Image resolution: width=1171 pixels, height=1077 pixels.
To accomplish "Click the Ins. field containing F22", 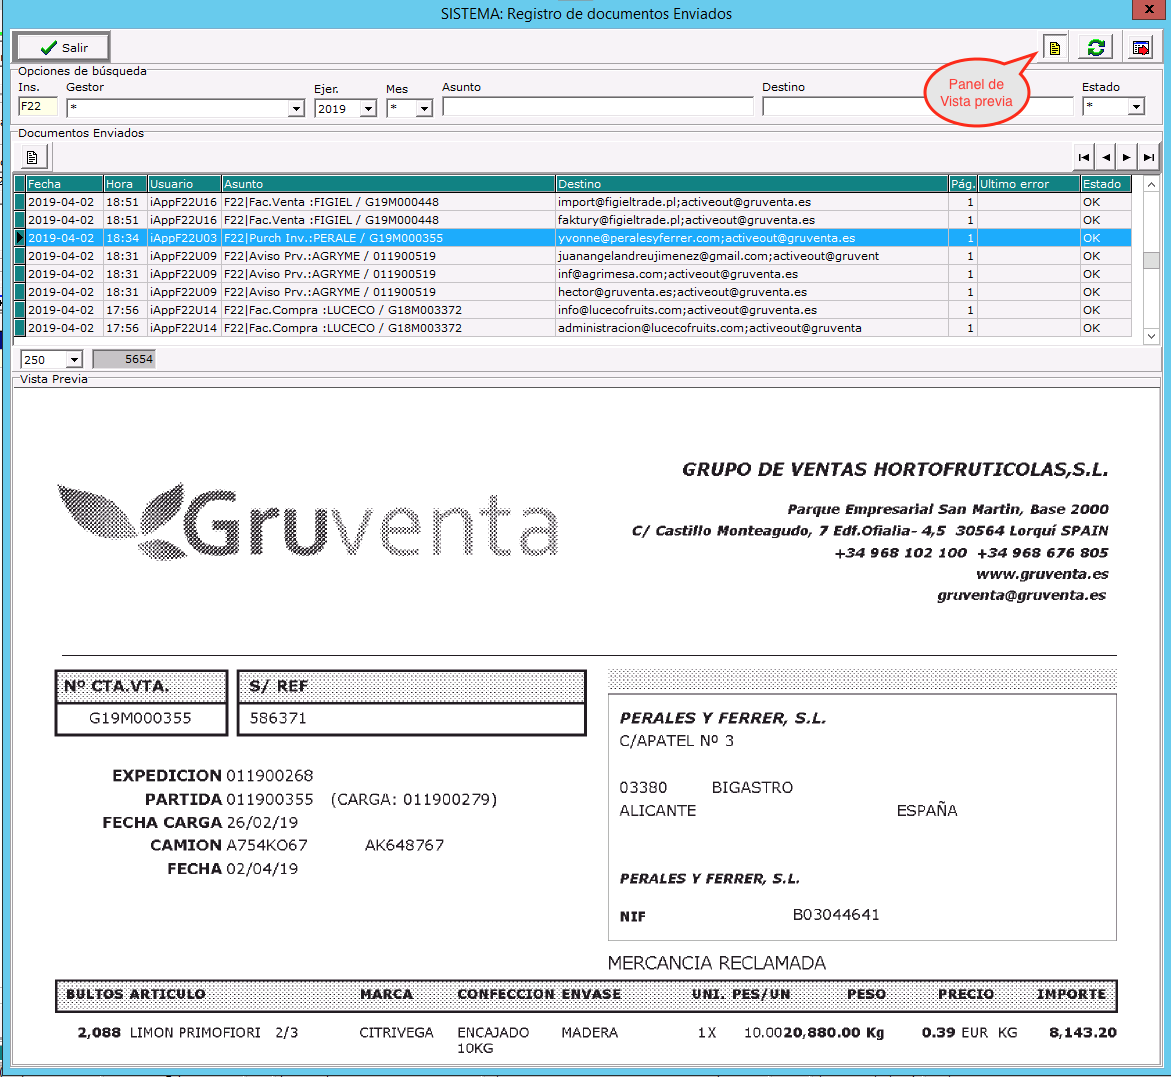I will pos(37,107).
